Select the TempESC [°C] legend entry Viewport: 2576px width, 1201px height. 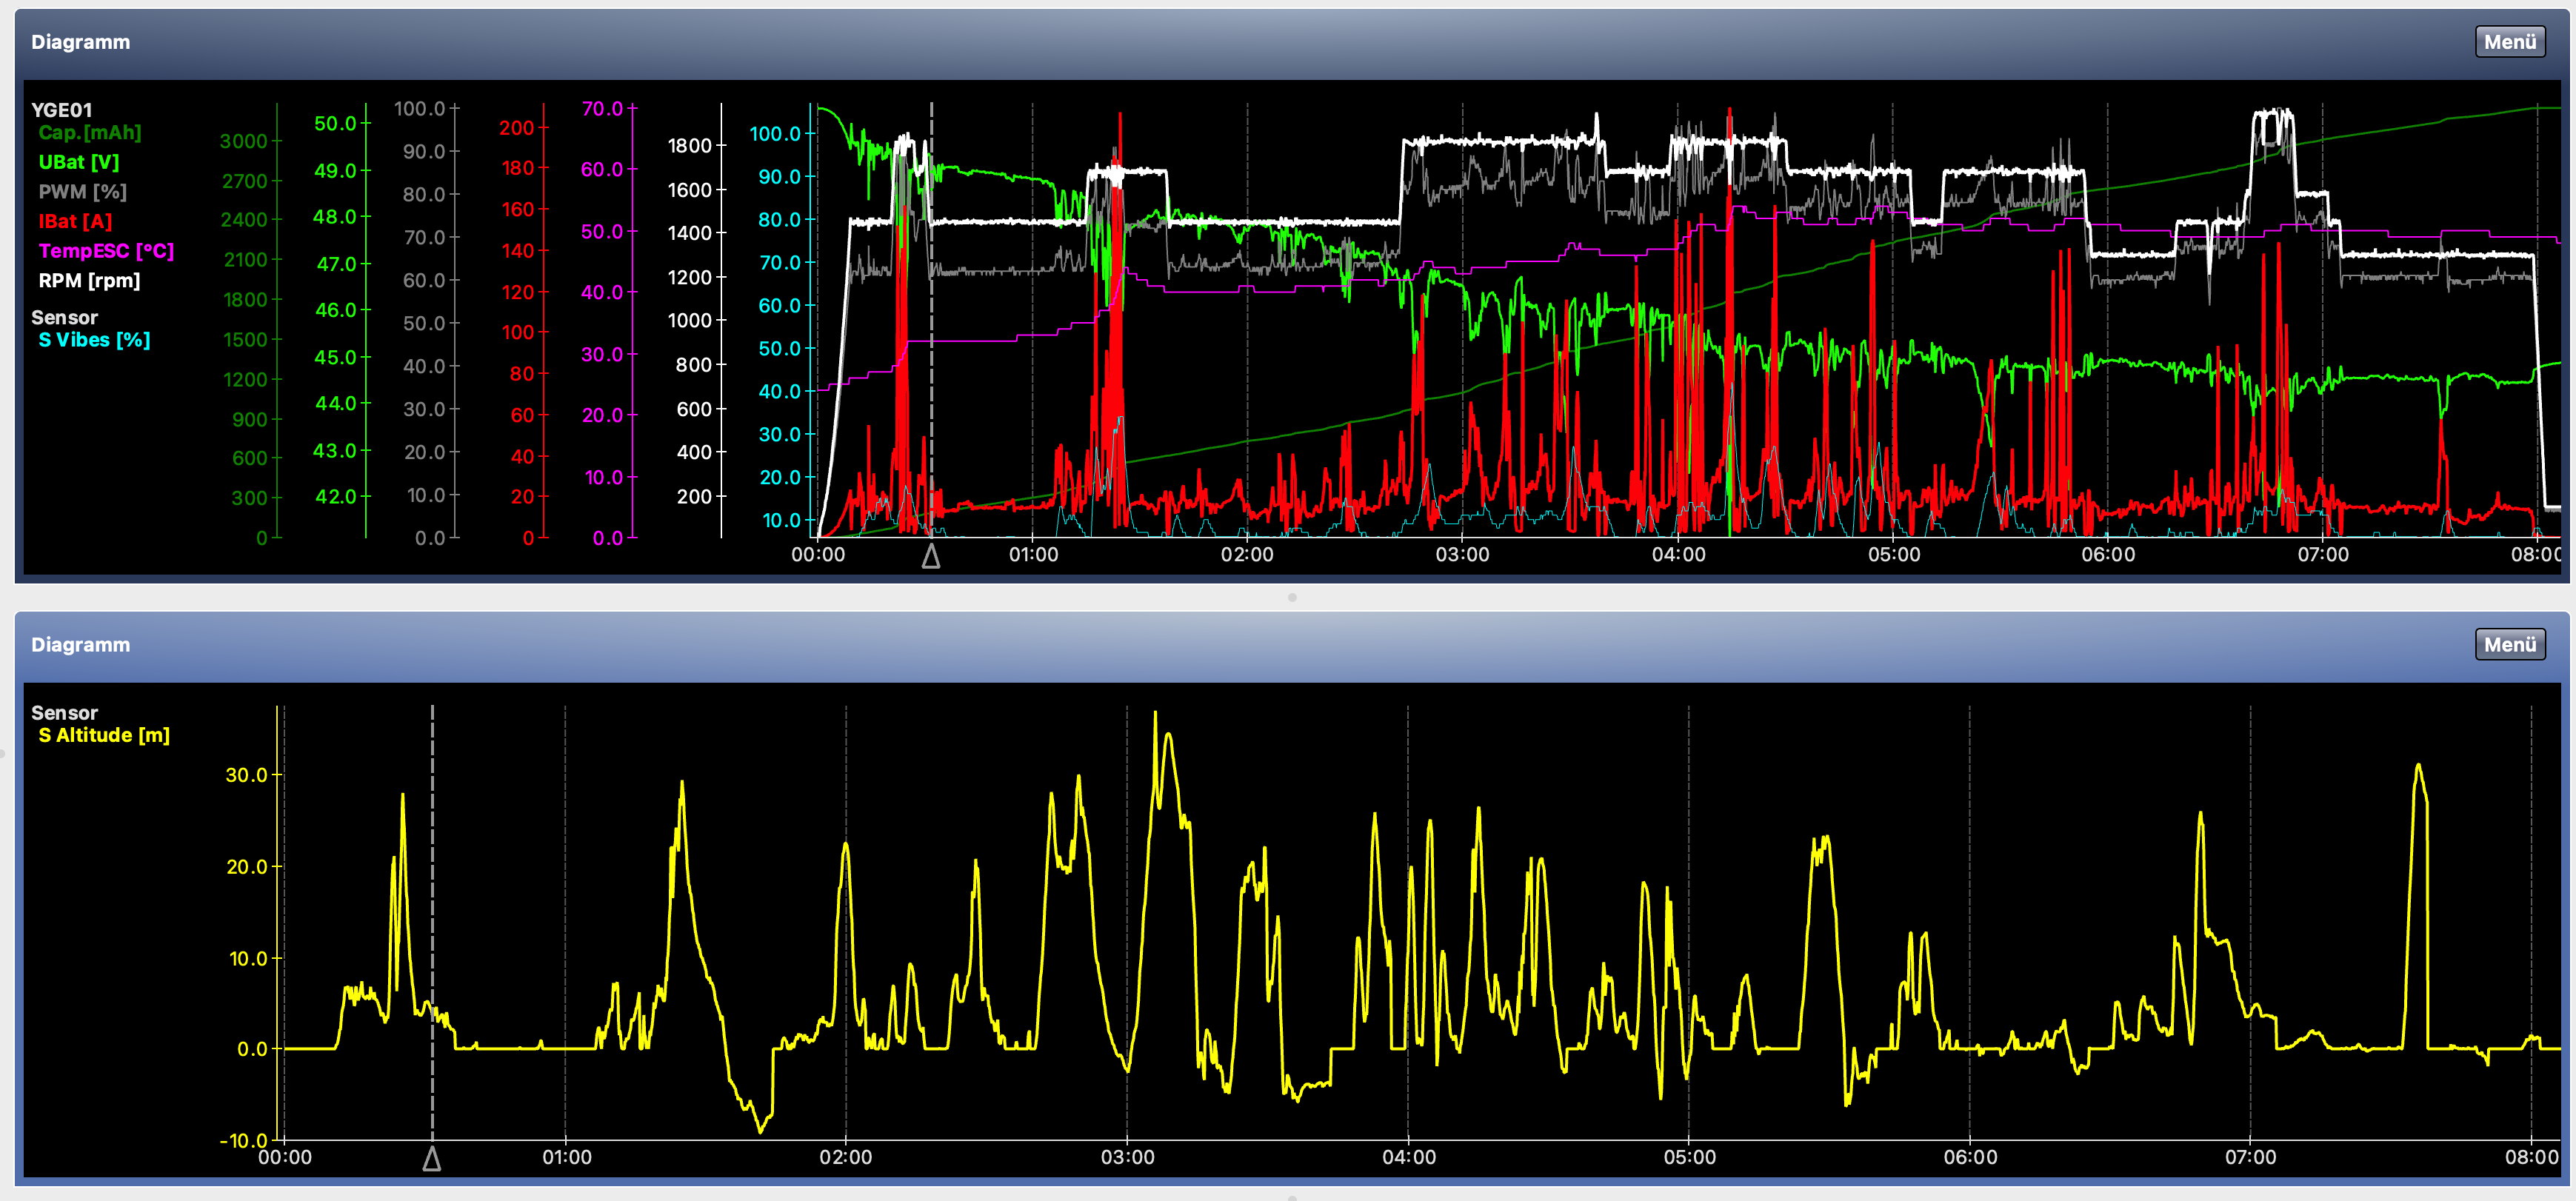pyautogui.click(x=106, y=251)
